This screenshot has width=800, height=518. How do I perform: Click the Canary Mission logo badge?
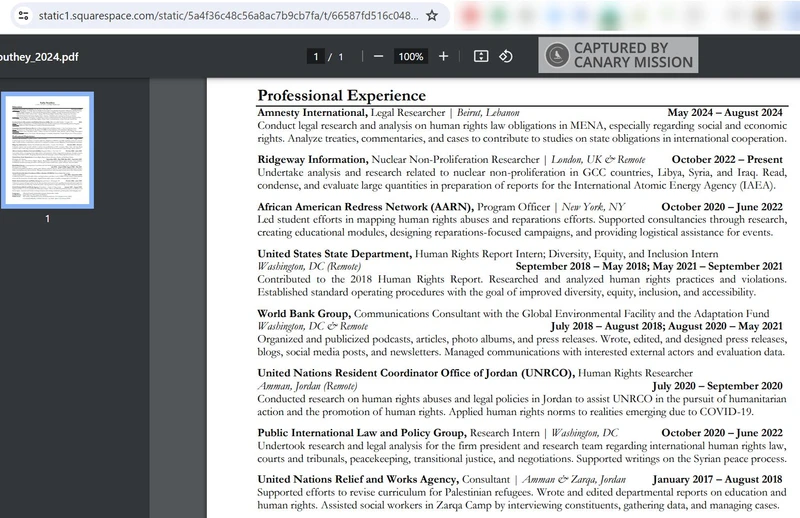[618, 55]
